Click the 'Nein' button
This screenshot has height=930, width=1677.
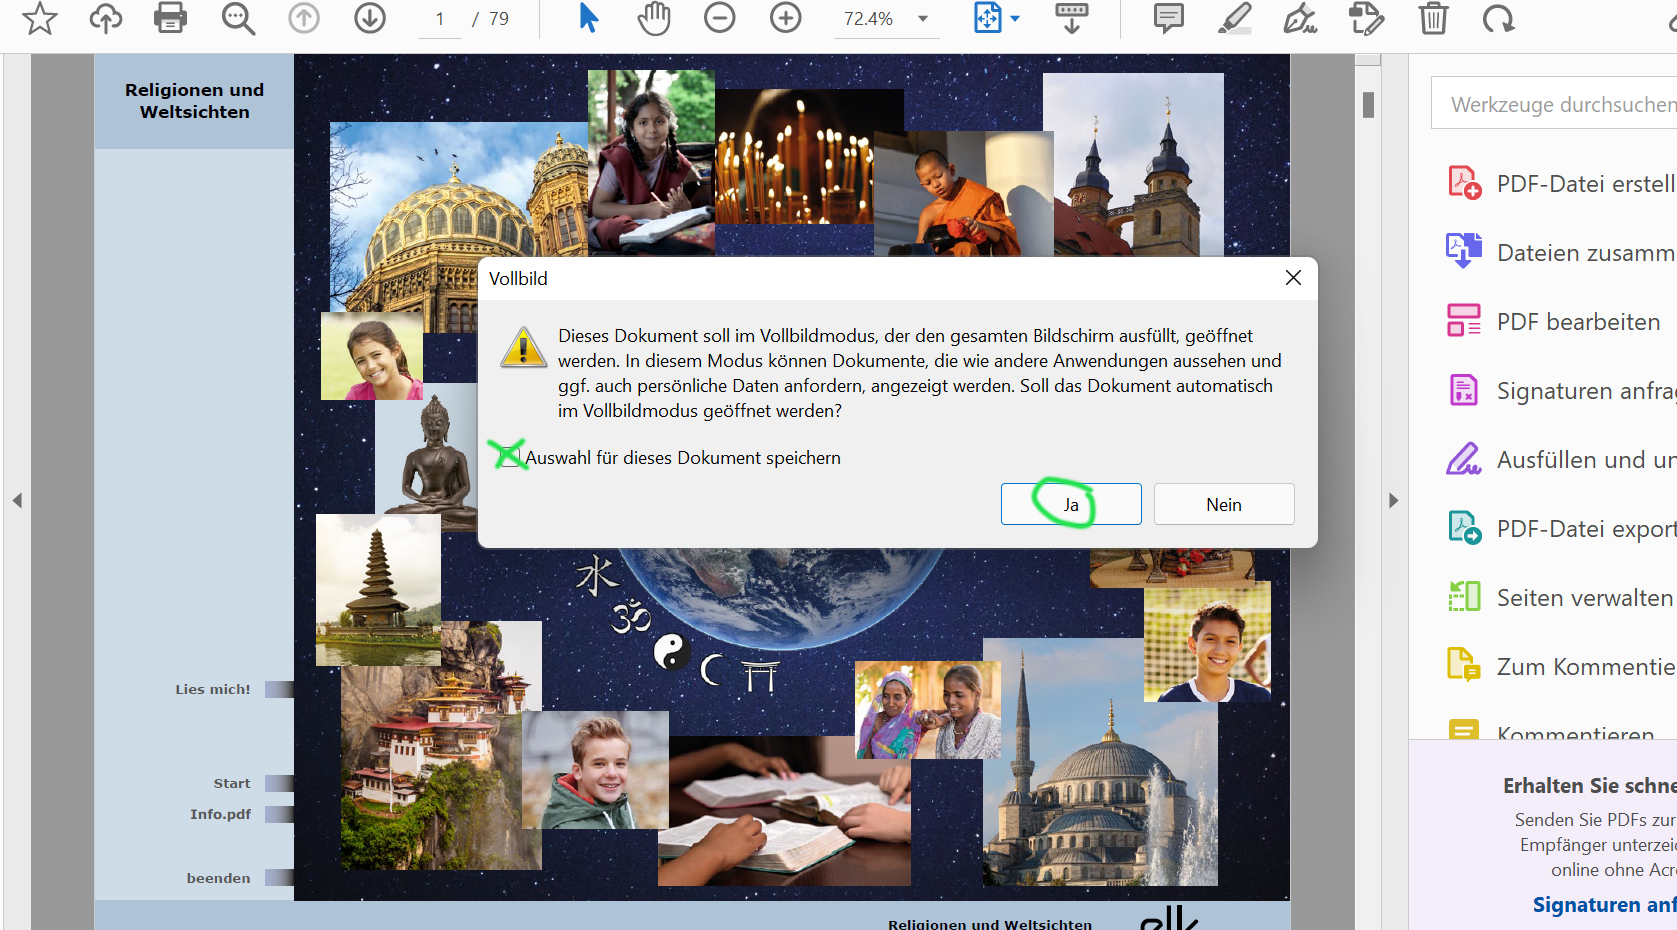pos(1223,504)
